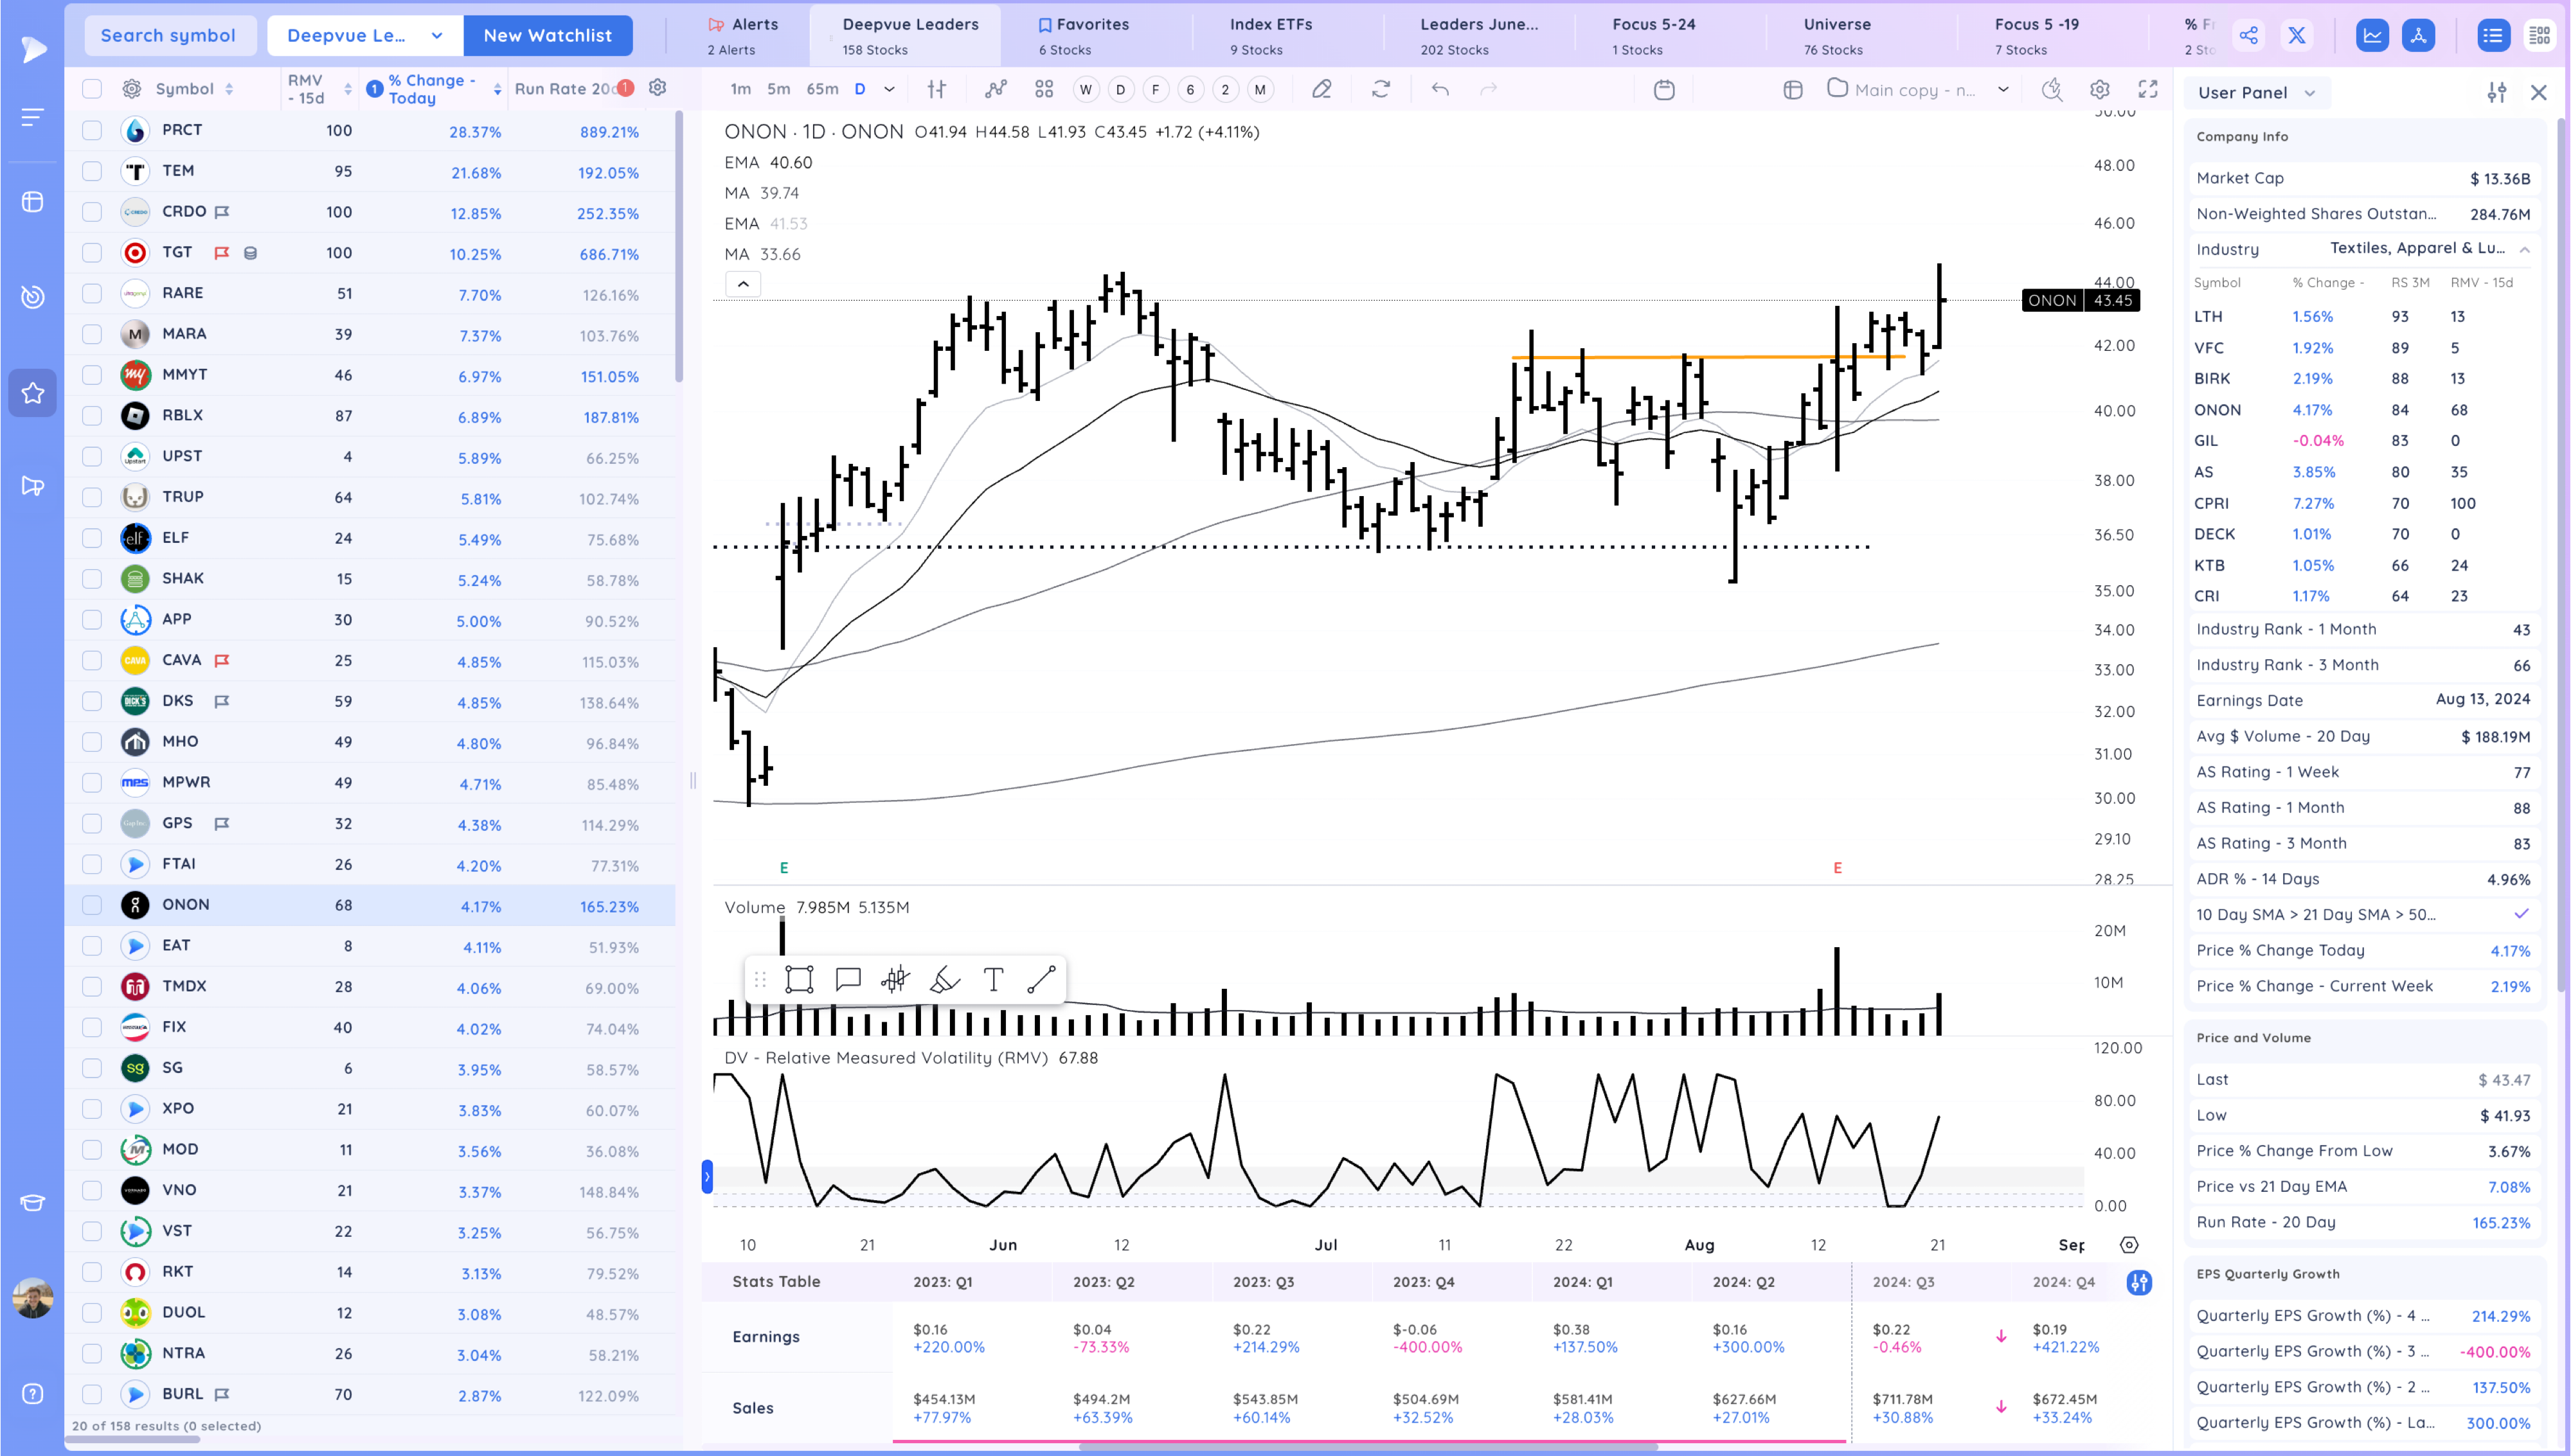Tick the checkbox next to ONON
This screenshot has width=2571, height=1456.
[x=92, y=905]
